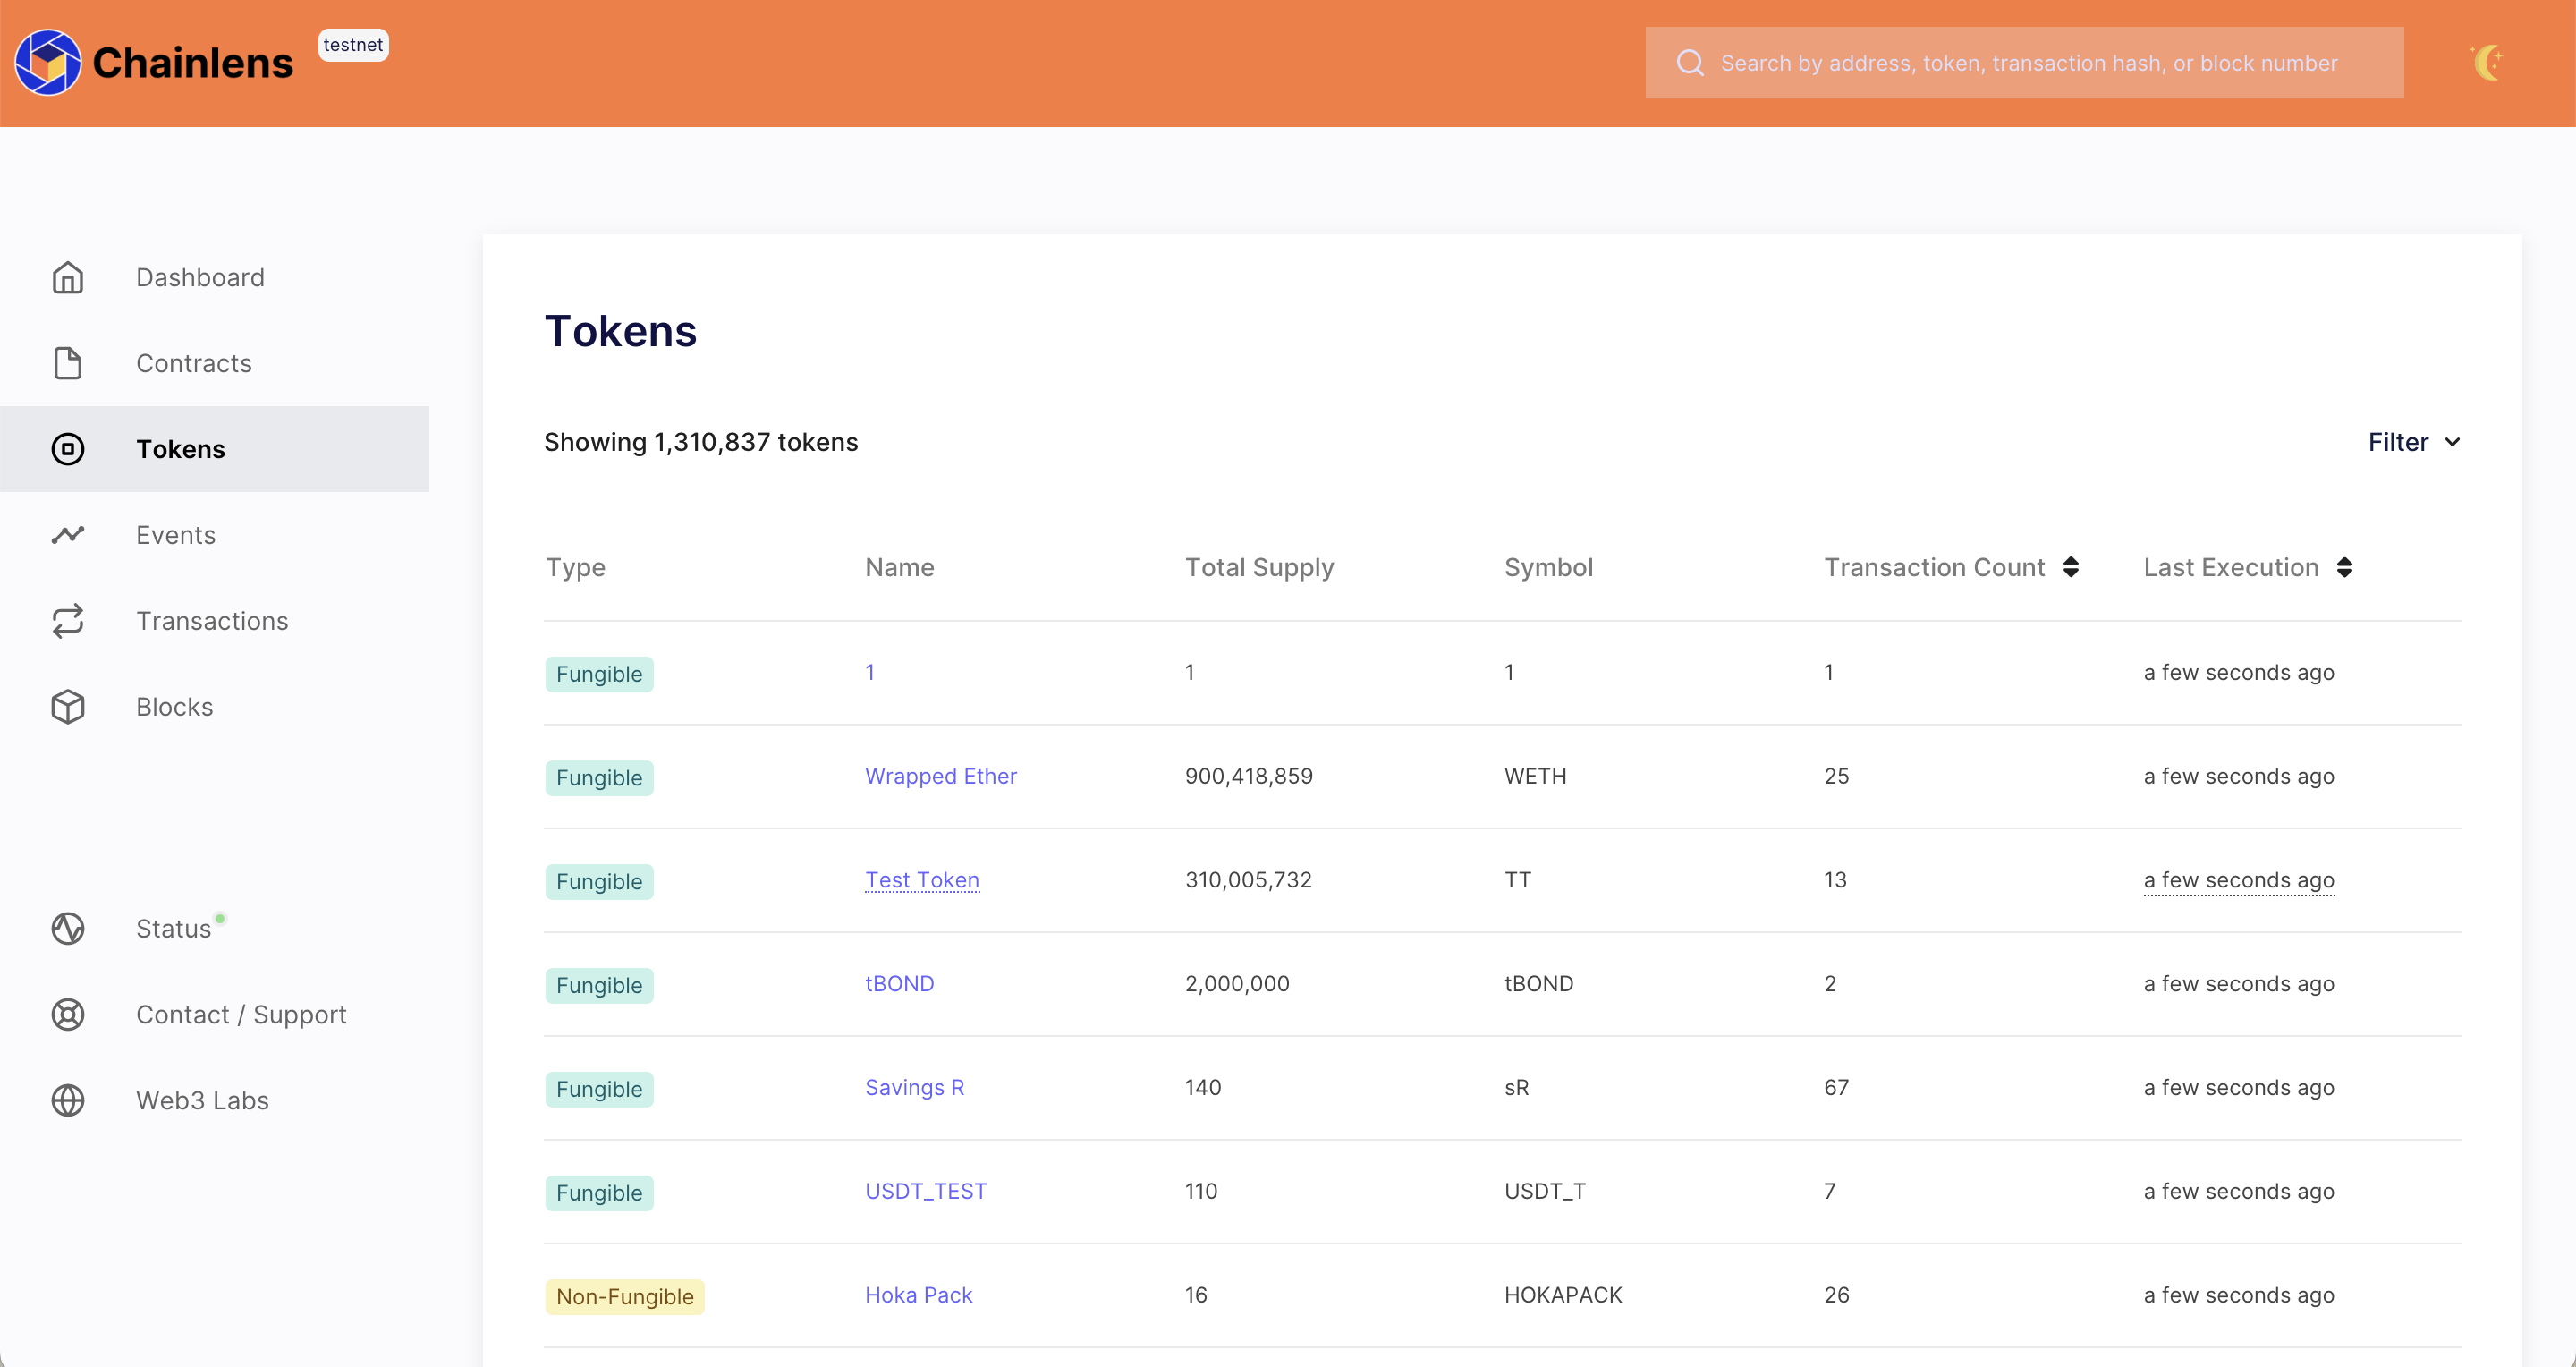The image size is (2576, 1367).
Task: Click the Status activity icon
Action: 68,929
